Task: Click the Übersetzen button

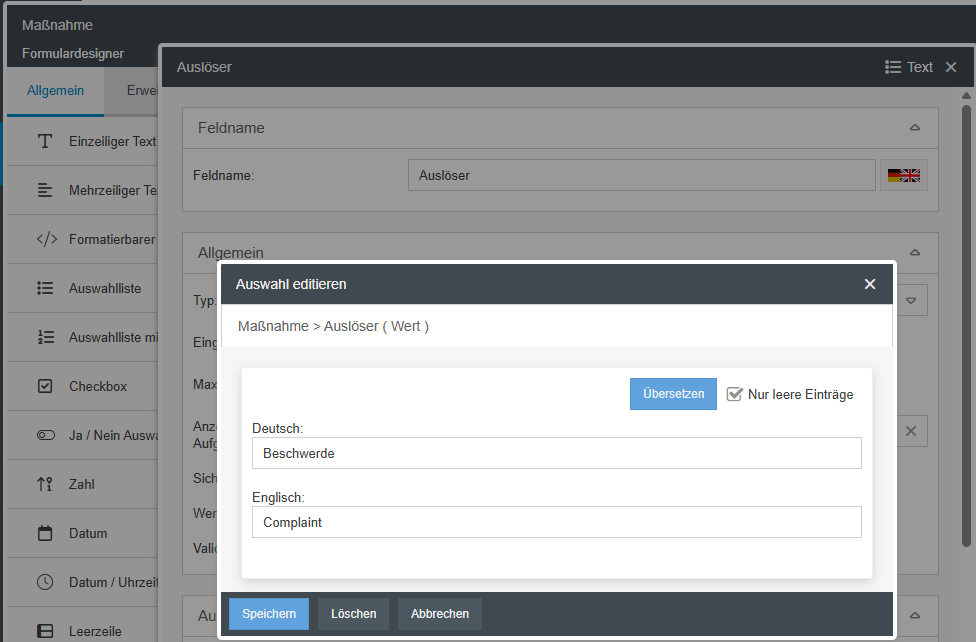Action: tap(673, 394)
